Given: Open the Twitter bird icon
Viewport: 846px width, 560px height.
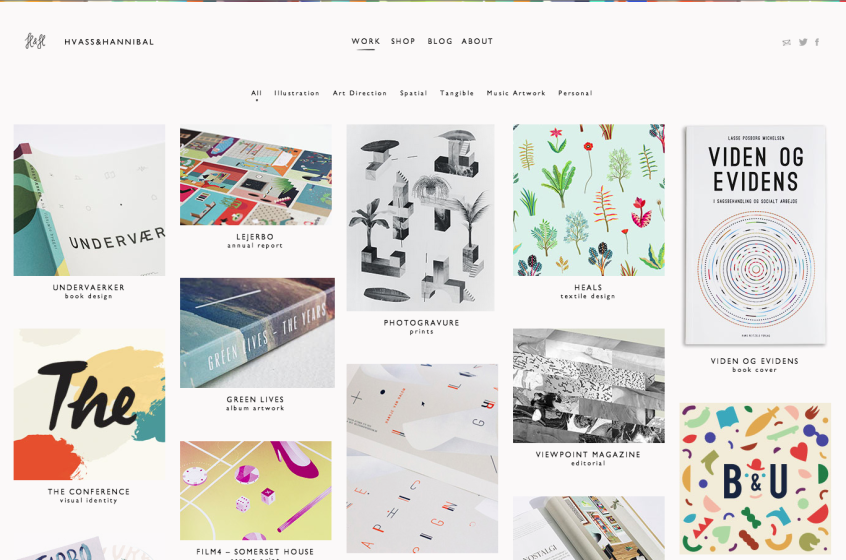Looking at the screenshot, I should [803, 42].
